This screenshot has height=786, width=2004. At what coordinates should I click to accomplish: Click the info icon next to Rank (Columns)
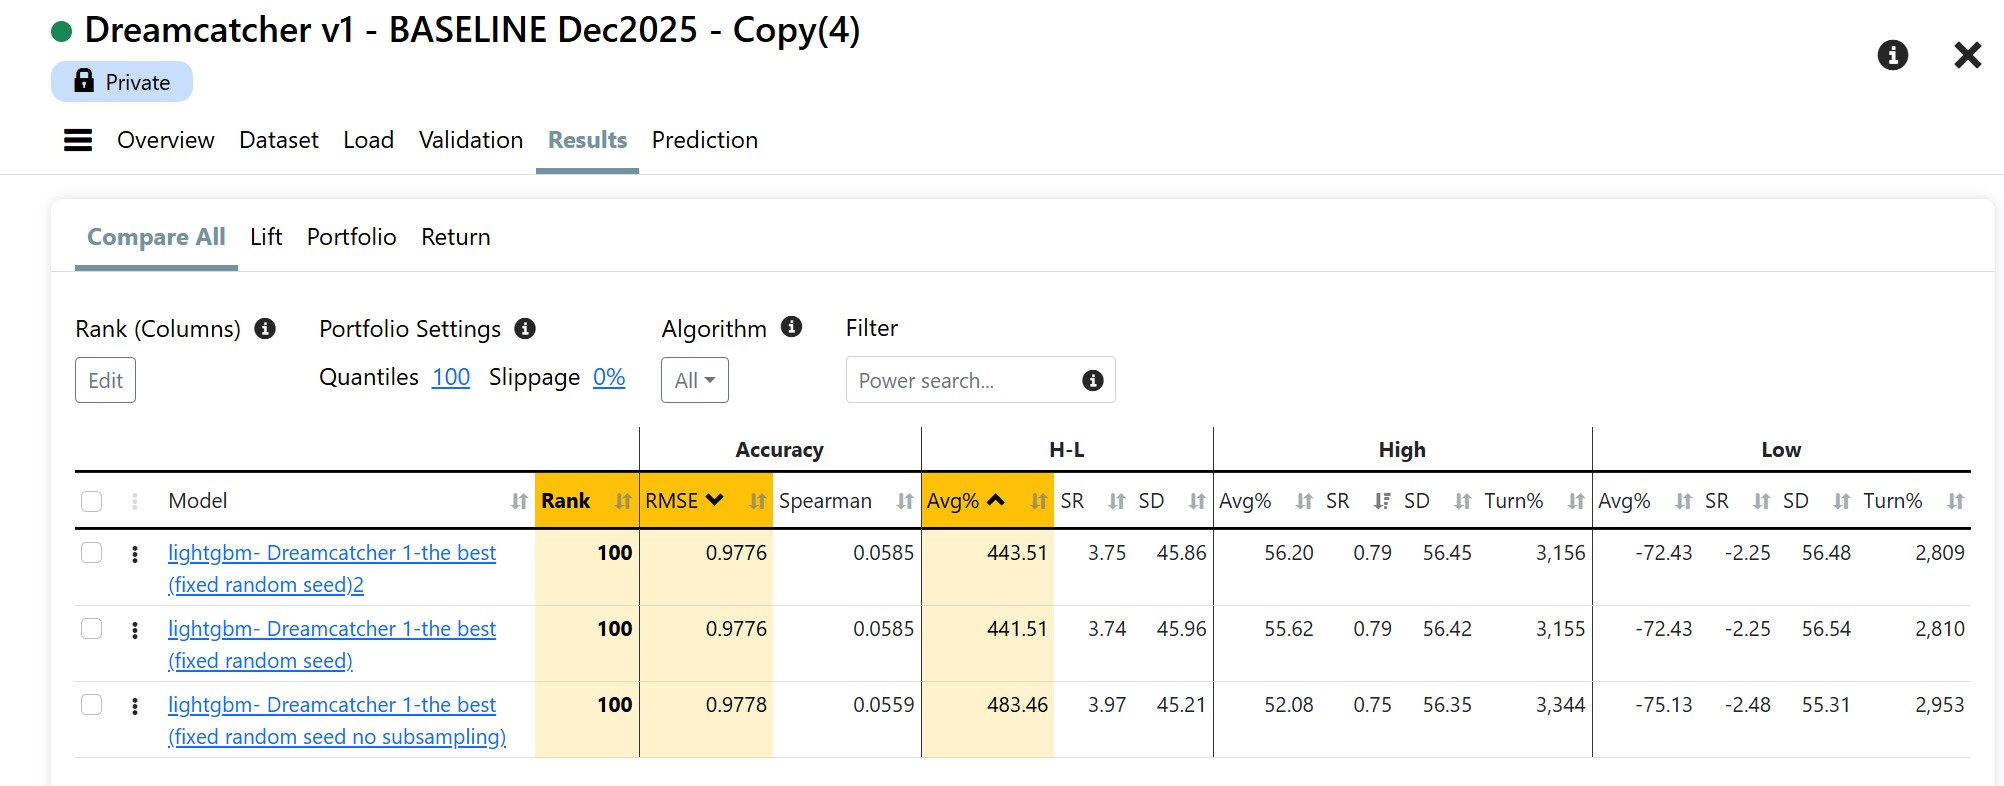pyautogui.click(x=265, y=329)
